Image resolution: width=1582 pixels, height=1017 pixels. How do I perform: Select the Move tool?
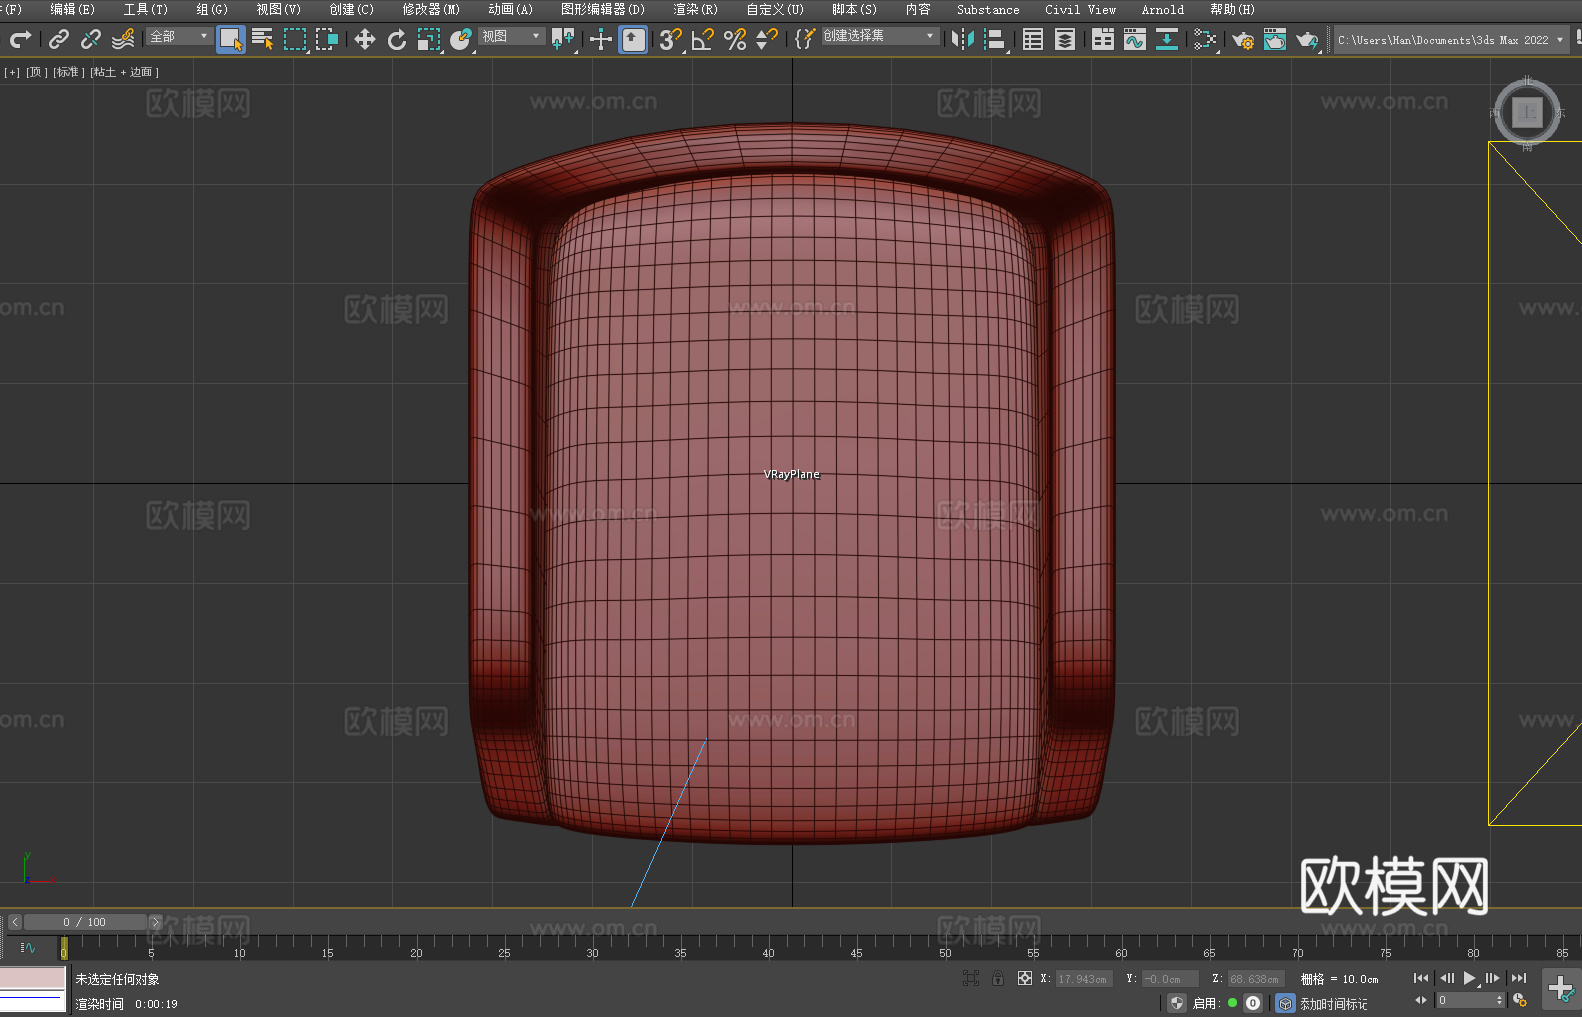[x=365, y=39]
